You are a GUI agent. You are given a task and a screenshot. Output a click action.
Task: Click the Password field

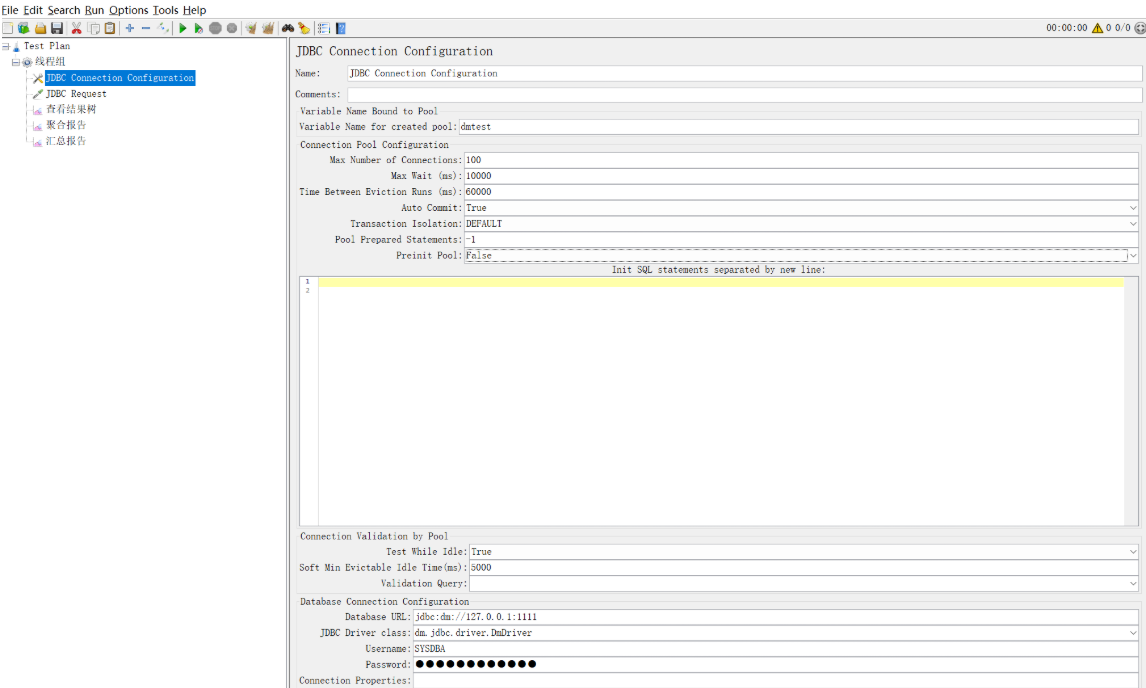click(775, 665)
